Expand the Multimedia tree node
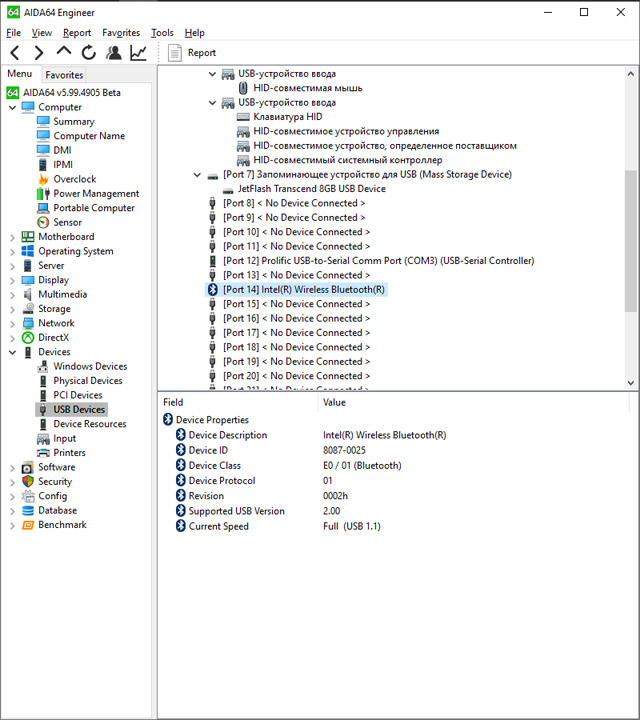The width and height of the screenshot is (640, 720). pyautogui.click(x=12, y=295)
